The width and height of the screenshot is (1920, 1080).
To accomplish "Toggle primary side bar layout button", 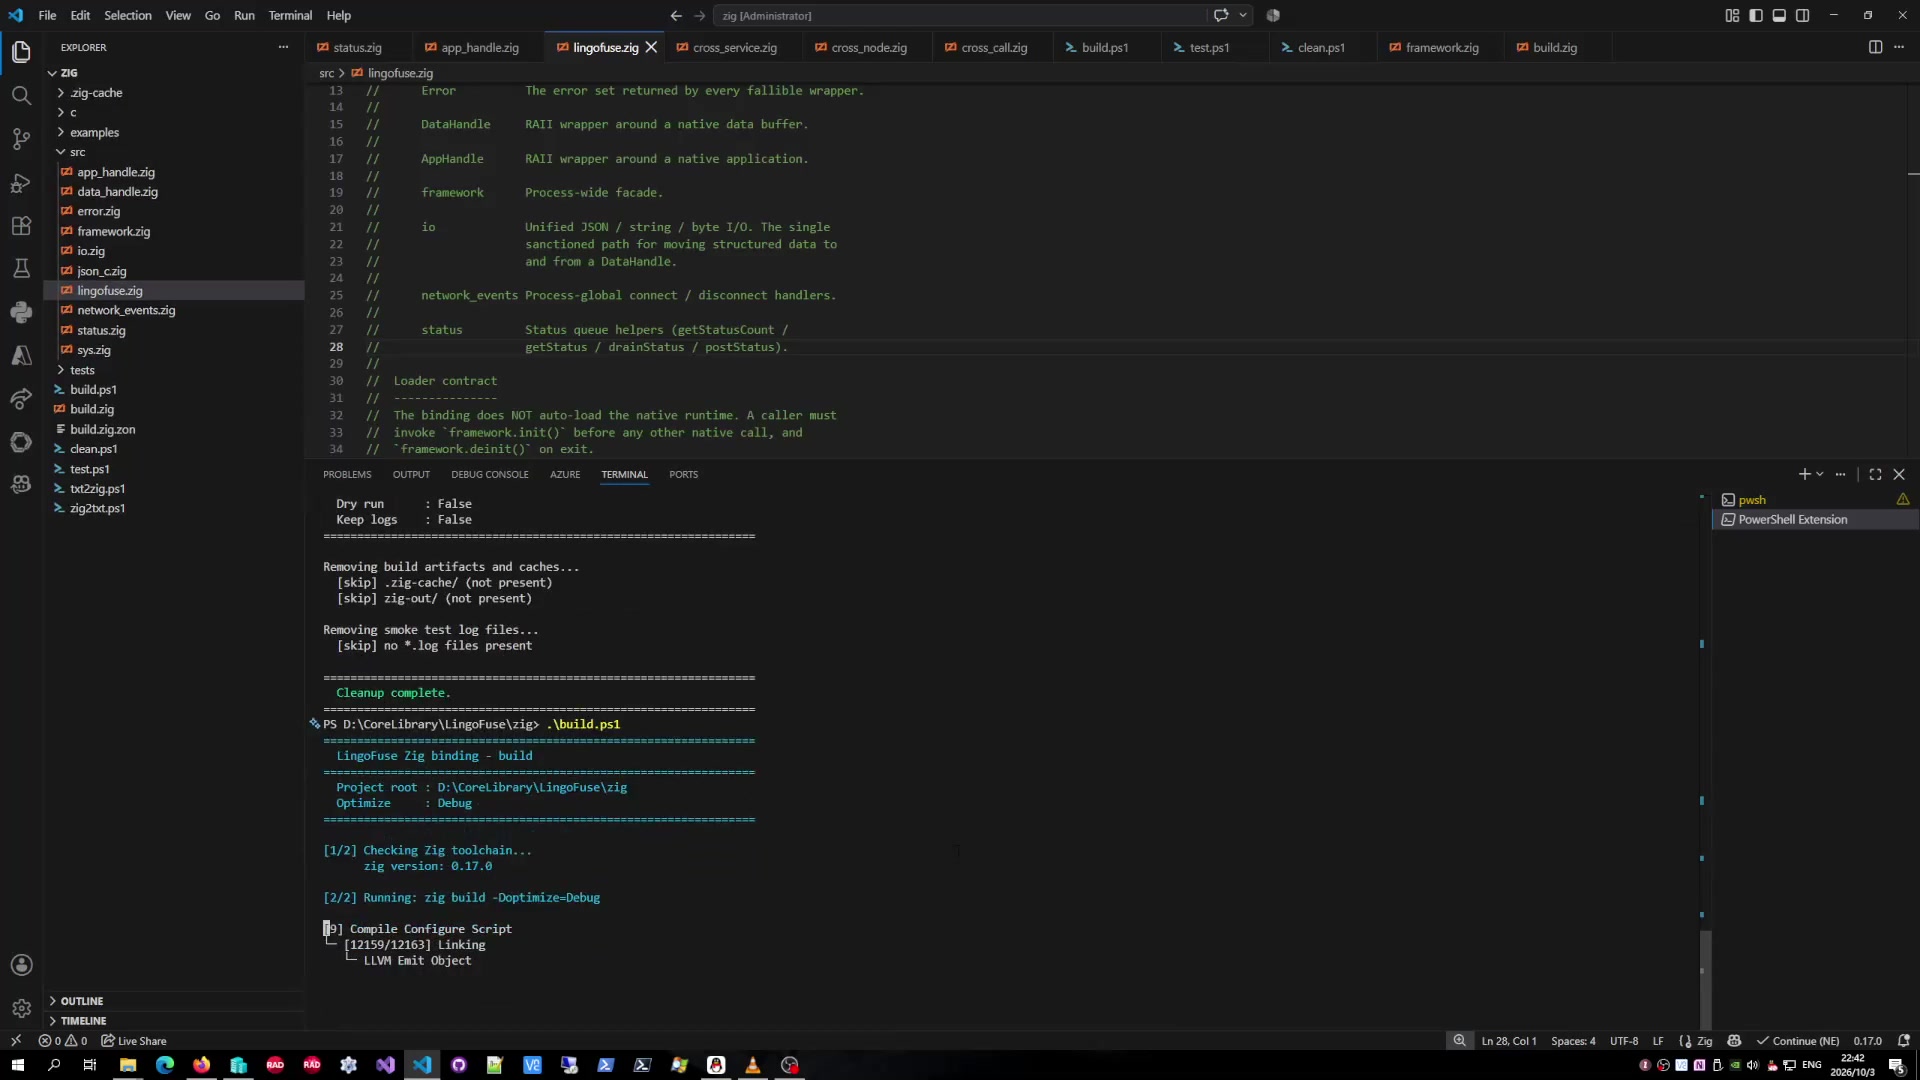I will [x=1756, y=15].
